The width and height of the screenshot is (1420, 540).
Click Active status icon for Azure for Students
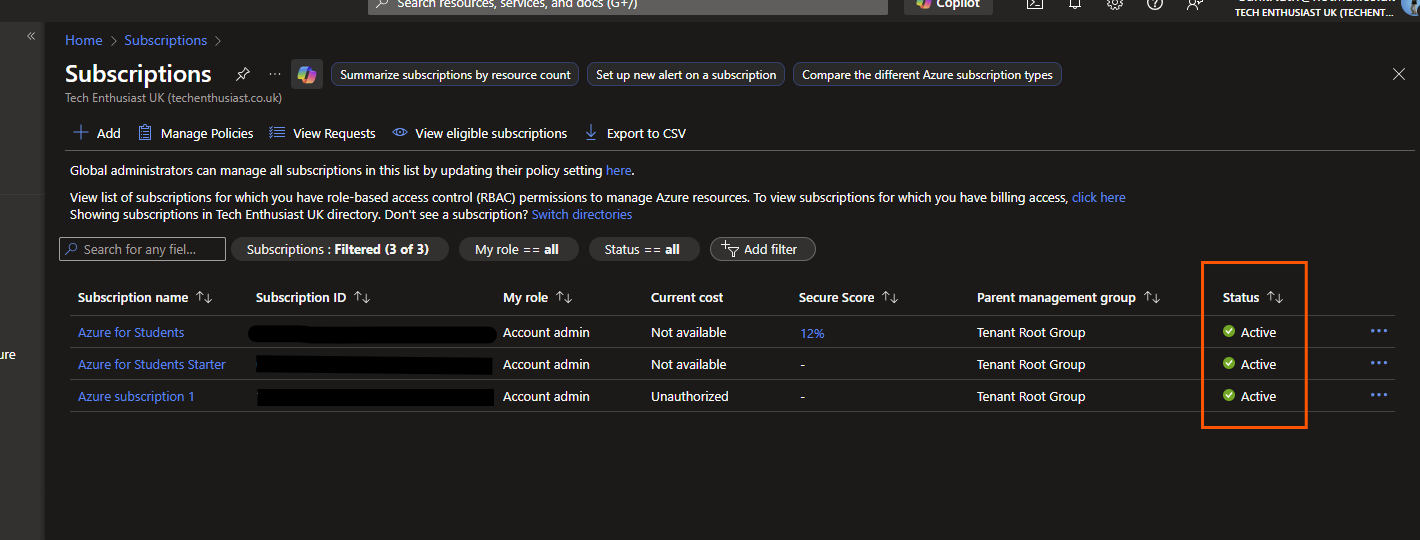1229,332
